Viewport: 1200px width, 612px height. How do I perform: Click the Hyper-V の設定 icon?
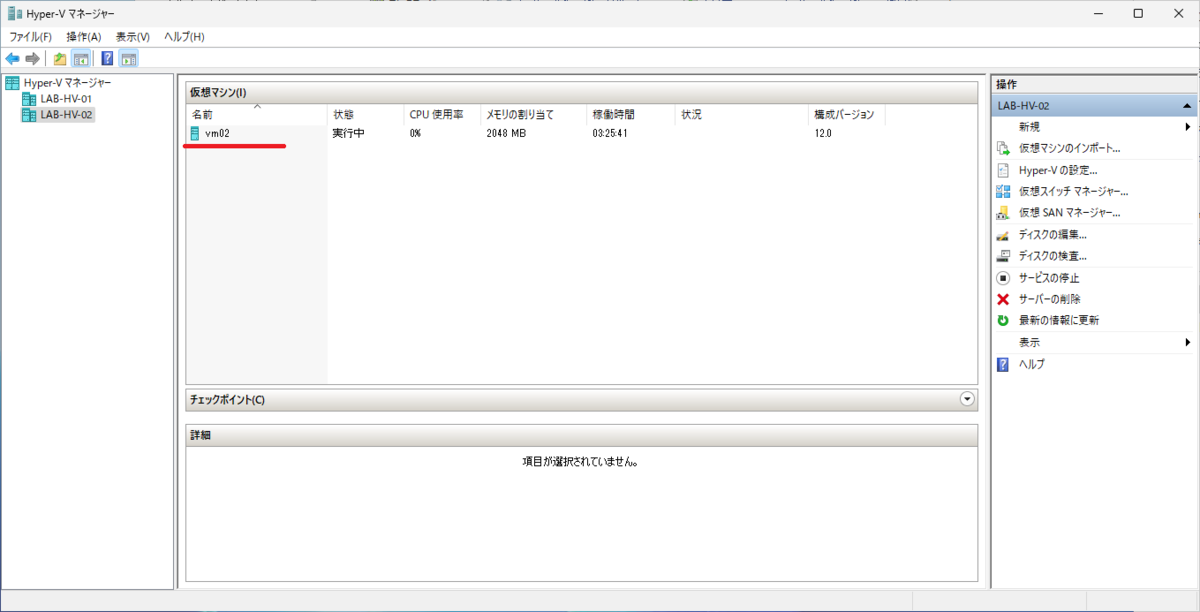pos(1003,170)
